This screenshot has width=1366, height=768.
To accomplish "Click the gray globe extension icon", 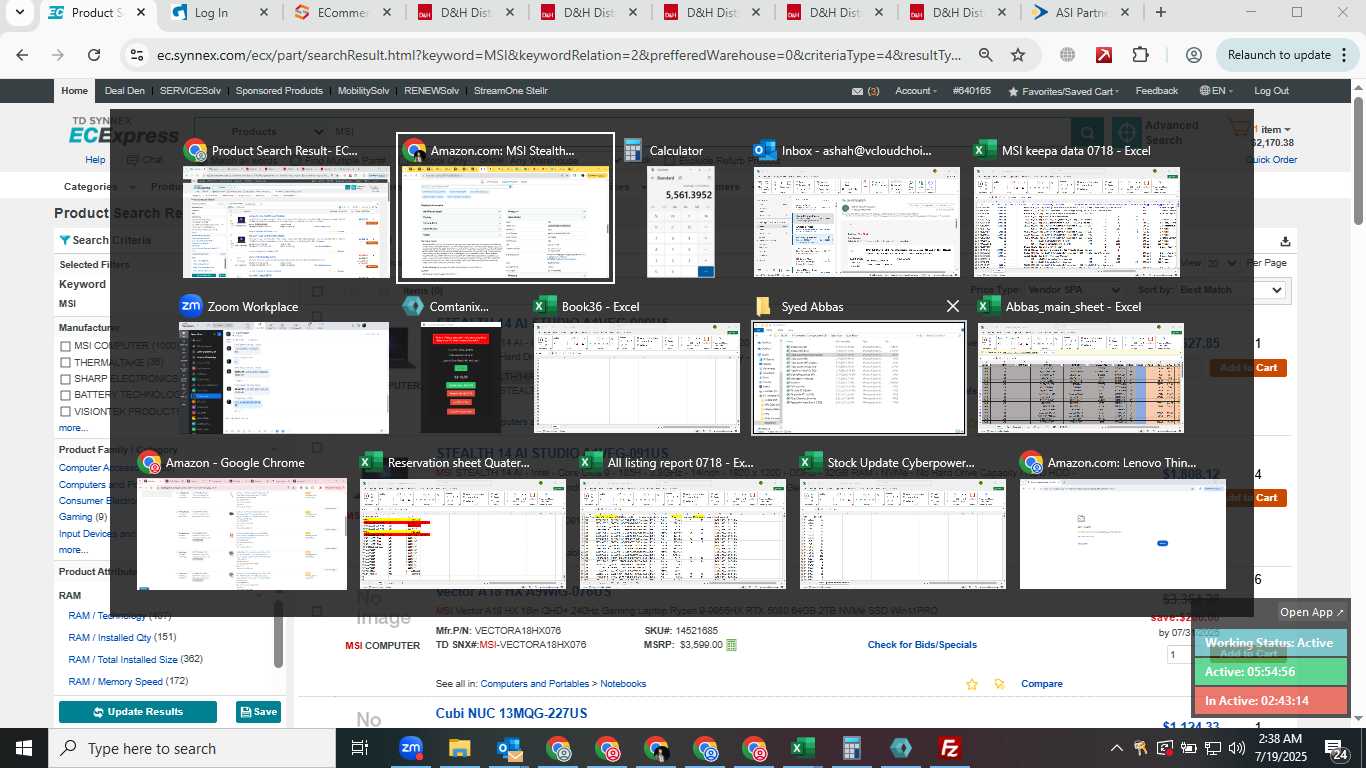I will [x=1068, y=55].
